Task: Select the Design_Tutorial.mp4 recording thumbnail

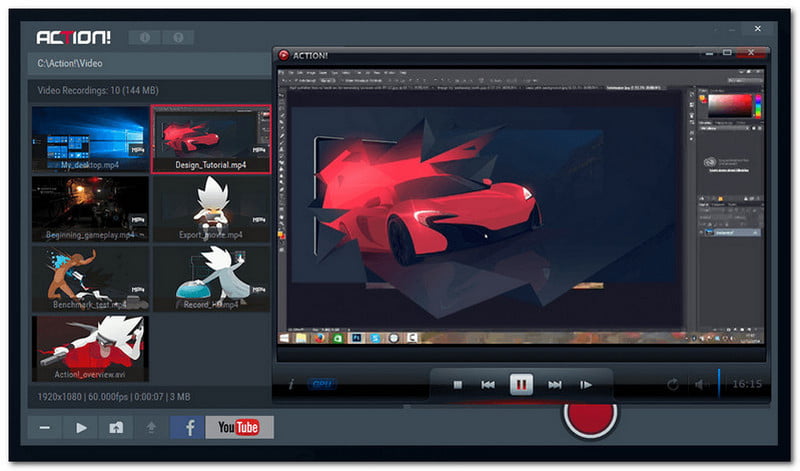Action: (x=211, y=139)
